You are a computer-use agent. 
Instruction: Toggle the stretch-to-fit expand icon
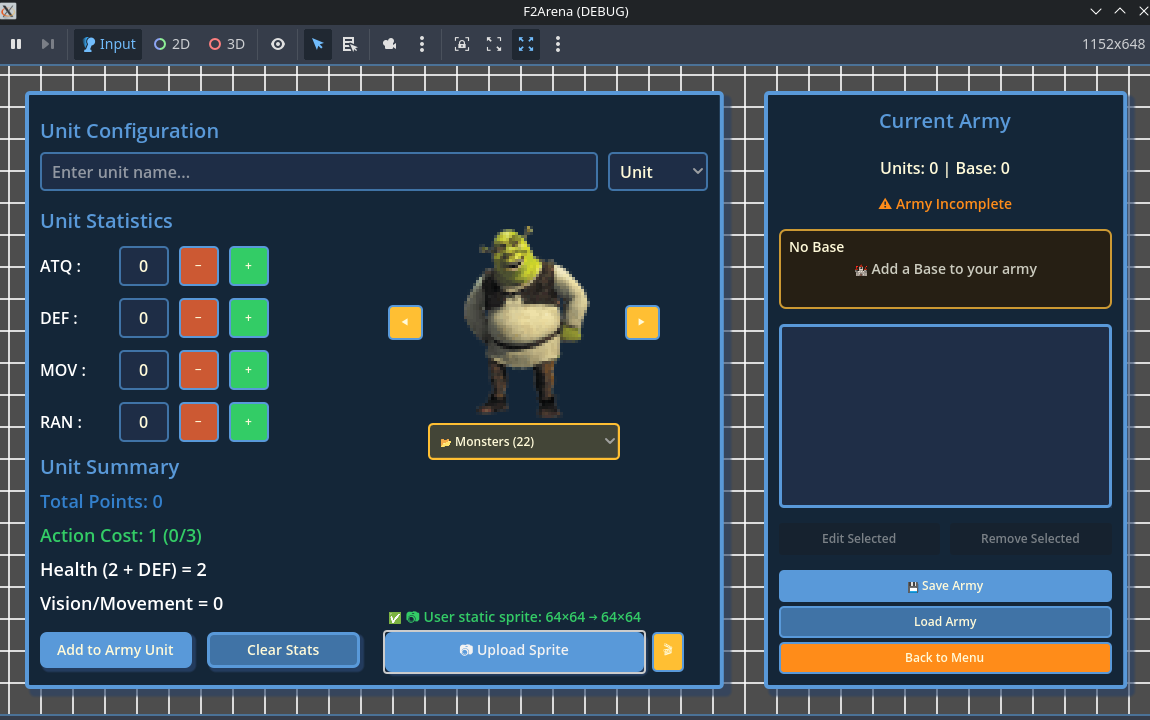[x=526, y=44]
